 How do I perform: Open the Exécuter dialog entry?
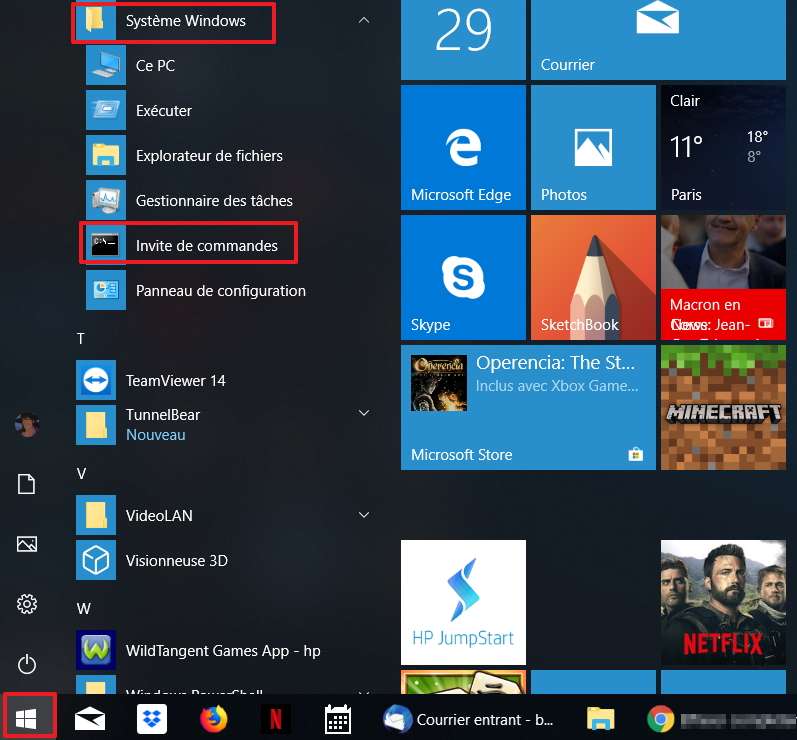(163, 111)
